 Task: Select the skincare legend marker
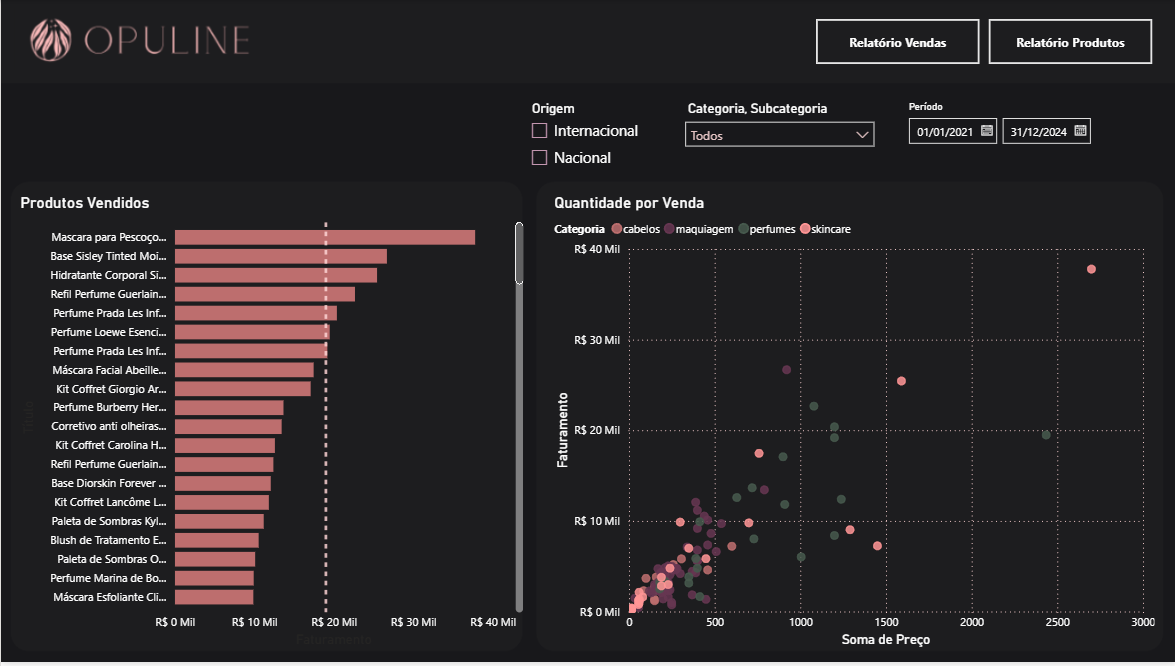pyautogui.click(x=805, y=229)
